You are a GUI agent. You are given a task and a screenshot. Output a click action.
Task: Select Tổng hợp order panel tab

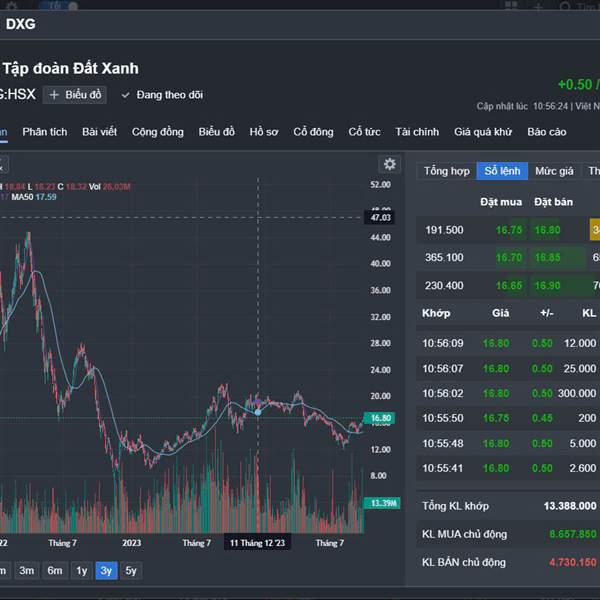click(x=447, y=171)
